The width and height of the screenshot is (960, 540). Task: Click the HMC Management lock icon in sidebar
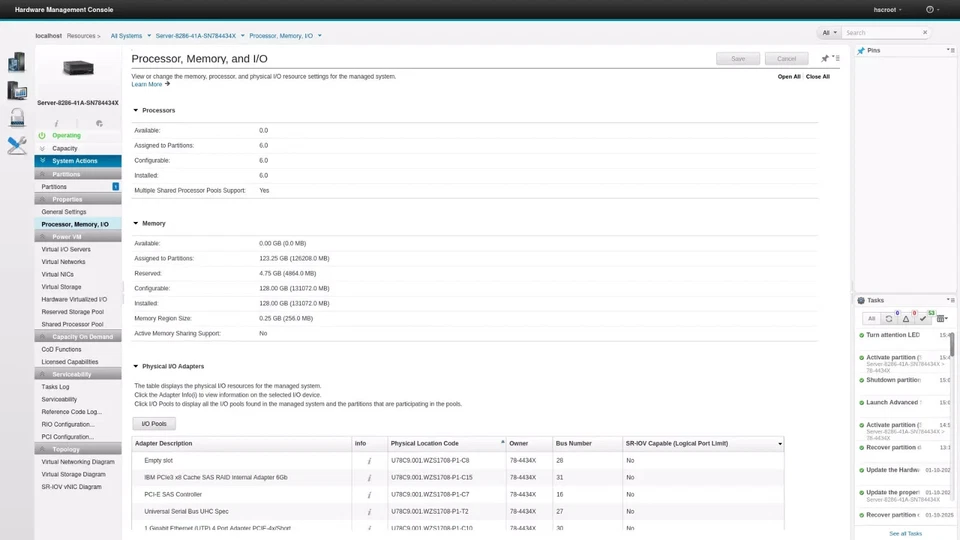[x=17, y=118]
